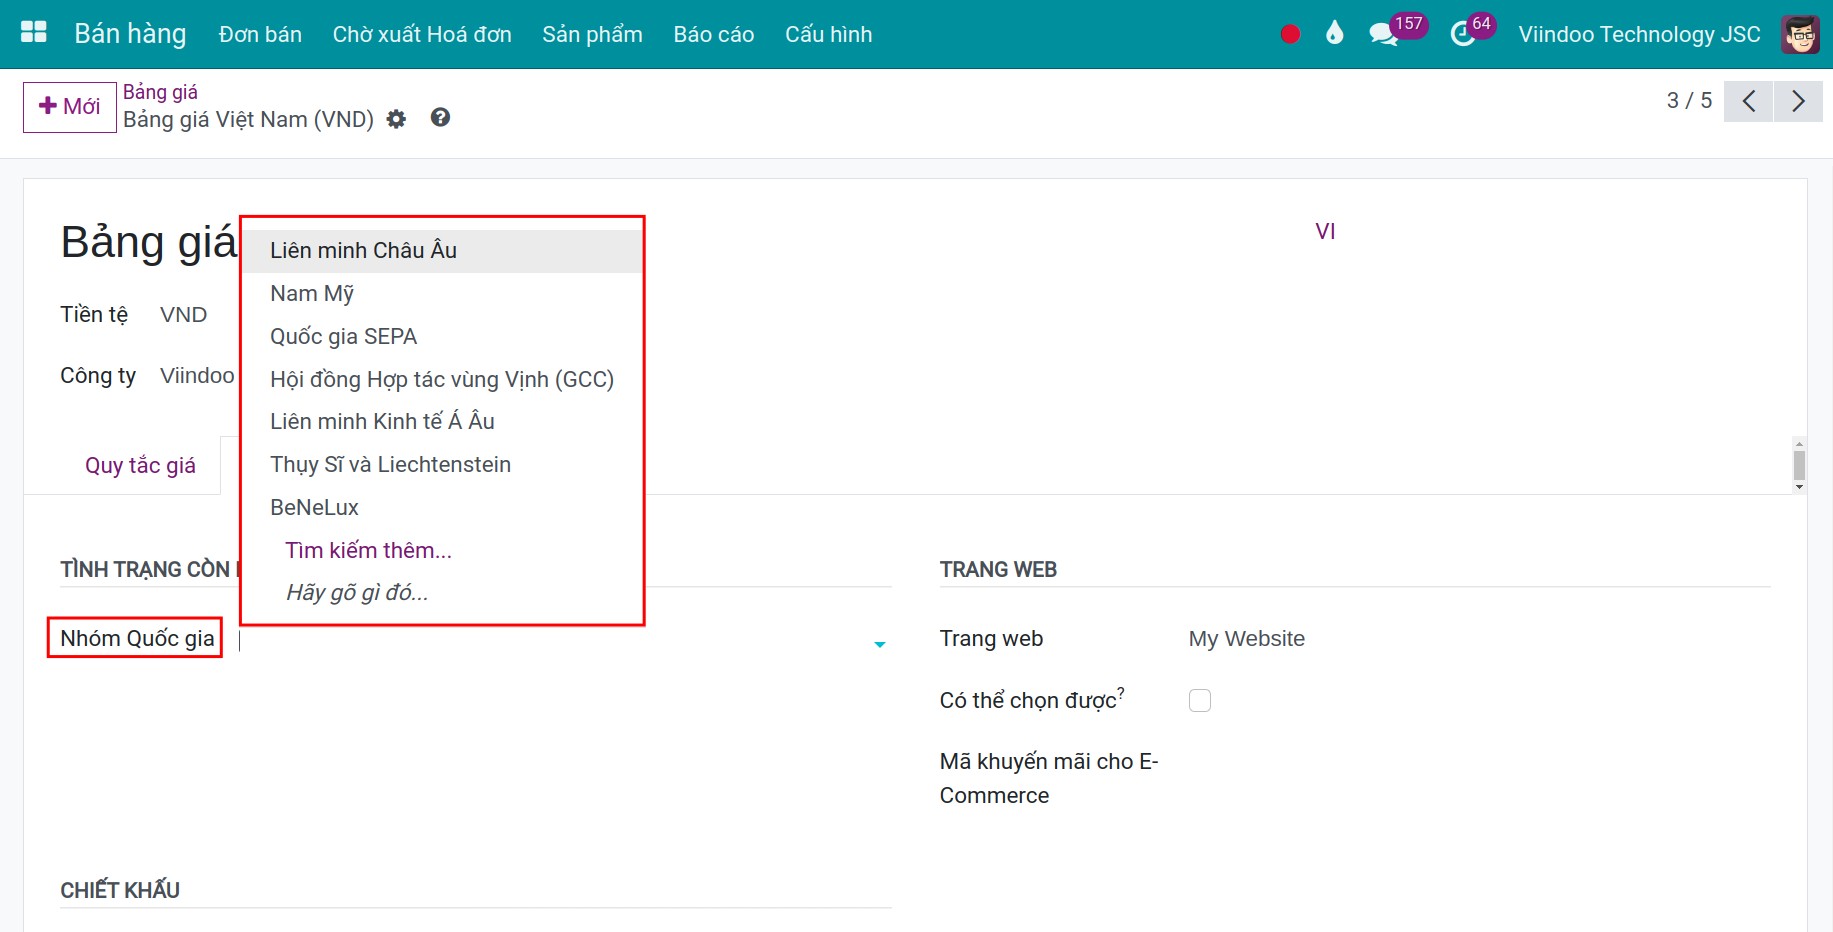Select 'Liên minh Châu Âu' from dropdown list

click(x=363, y=251)
